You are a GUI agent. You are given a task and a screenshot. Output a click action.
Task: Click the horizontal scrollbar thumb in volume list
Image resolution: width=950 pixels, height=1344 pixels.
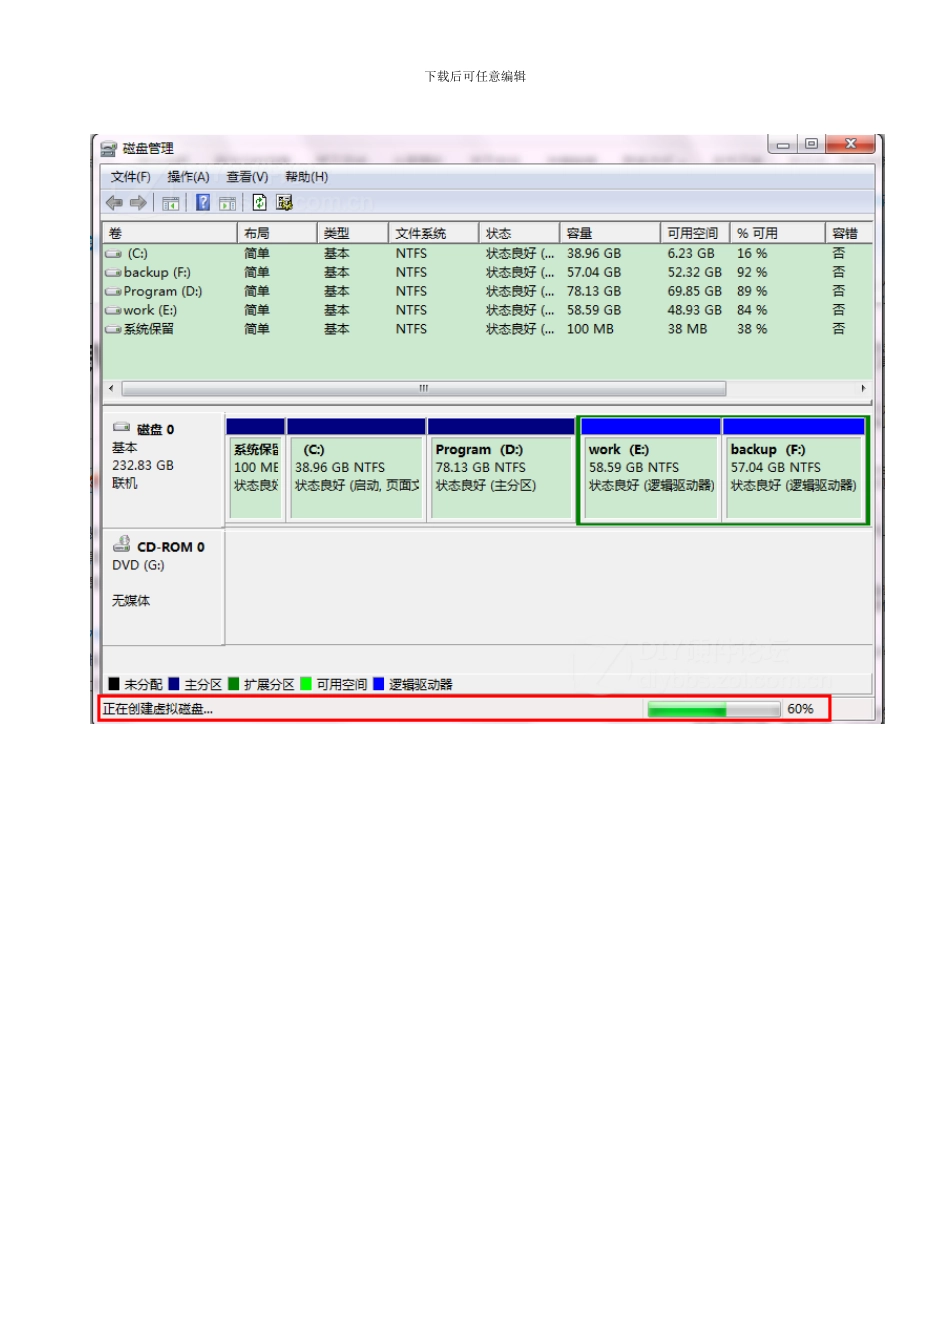(424, 388)
